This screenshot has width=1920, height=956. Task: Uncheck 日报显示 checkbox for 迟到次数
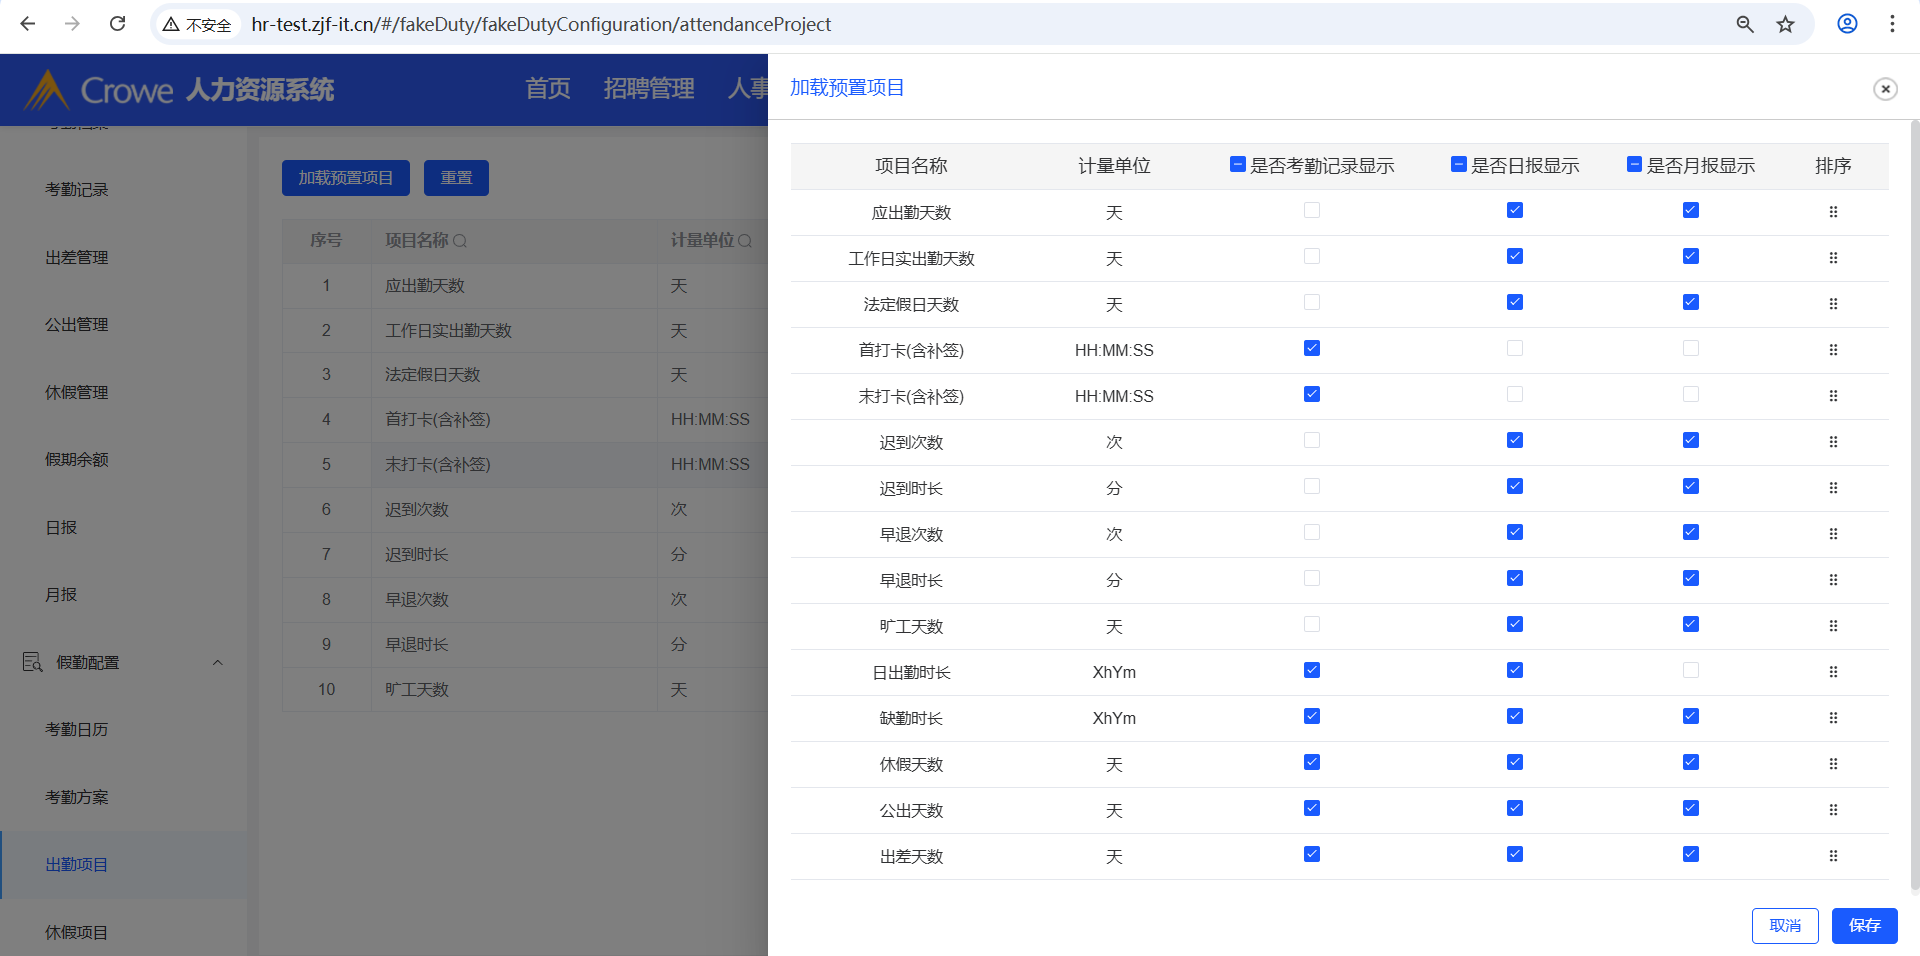click(x=1514, y=441)
